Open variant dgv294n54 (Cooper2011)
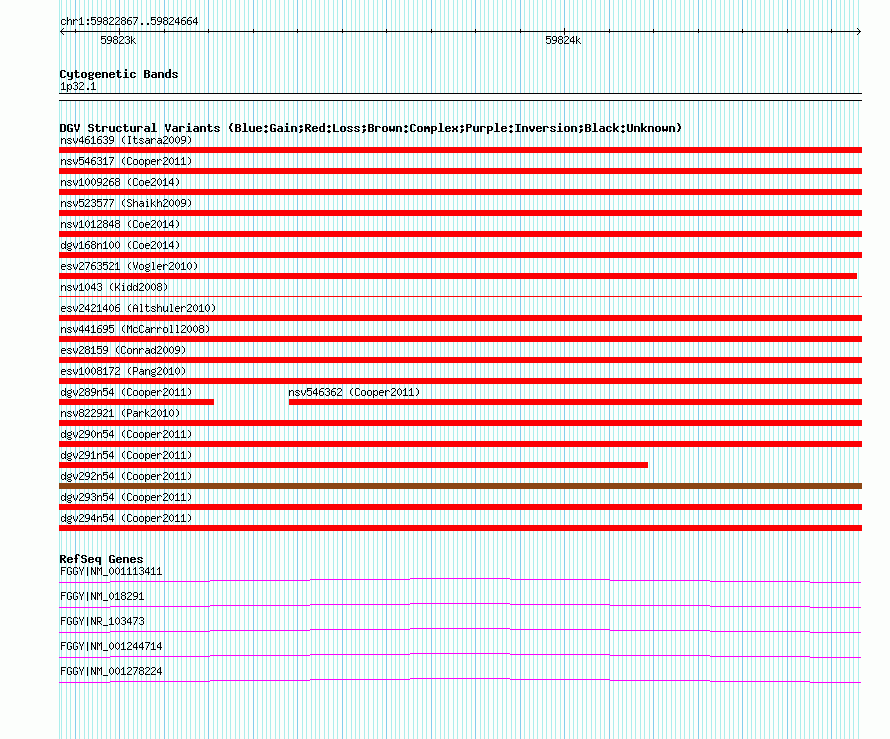Image resolution: width=890 pixels, height=739 pixels. click(x=126, y=518)
